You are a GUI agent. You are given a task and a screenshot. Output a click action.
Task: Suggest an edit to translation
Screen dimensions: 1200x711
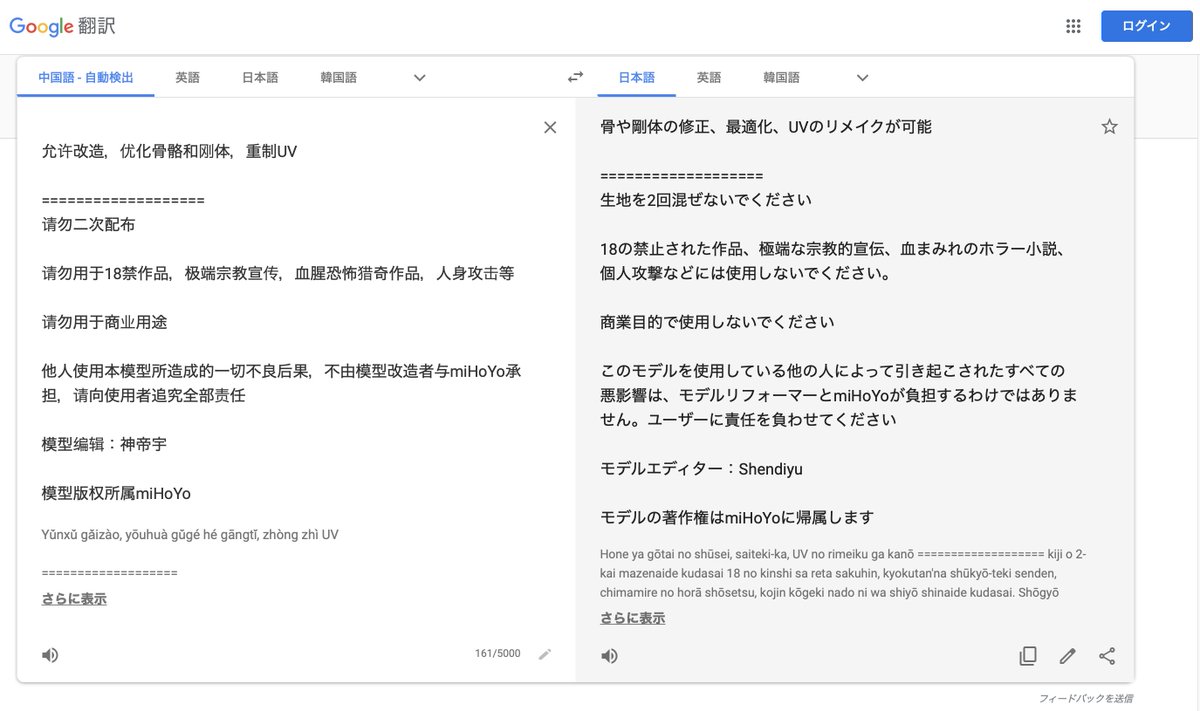(1068, 656)
